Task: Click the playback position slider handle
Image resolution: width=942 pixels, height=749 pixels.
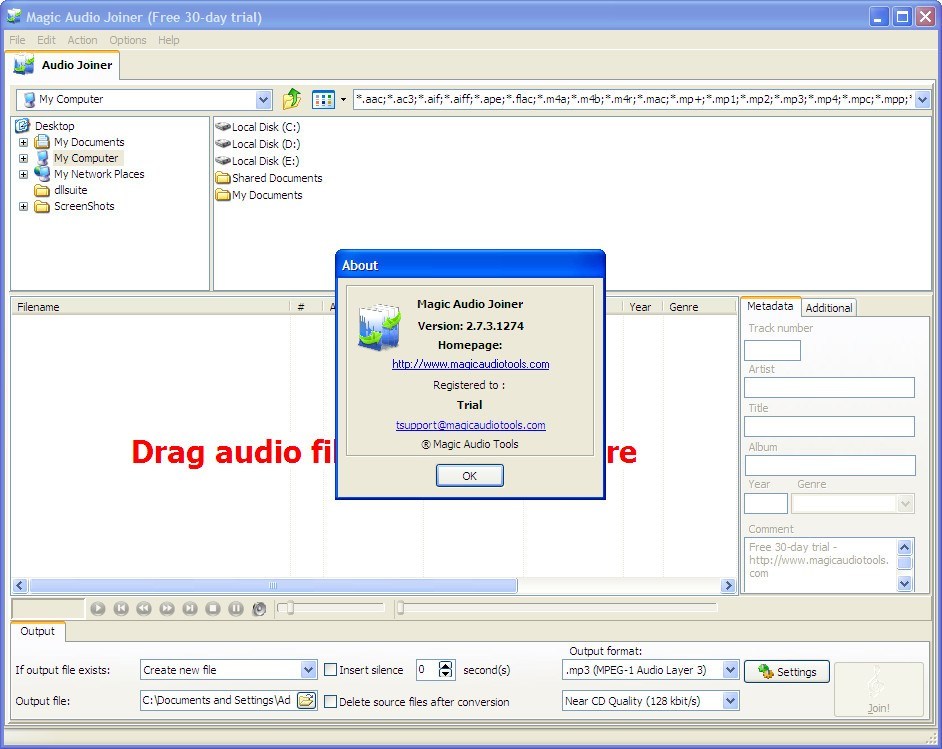Action: point(400,608)
